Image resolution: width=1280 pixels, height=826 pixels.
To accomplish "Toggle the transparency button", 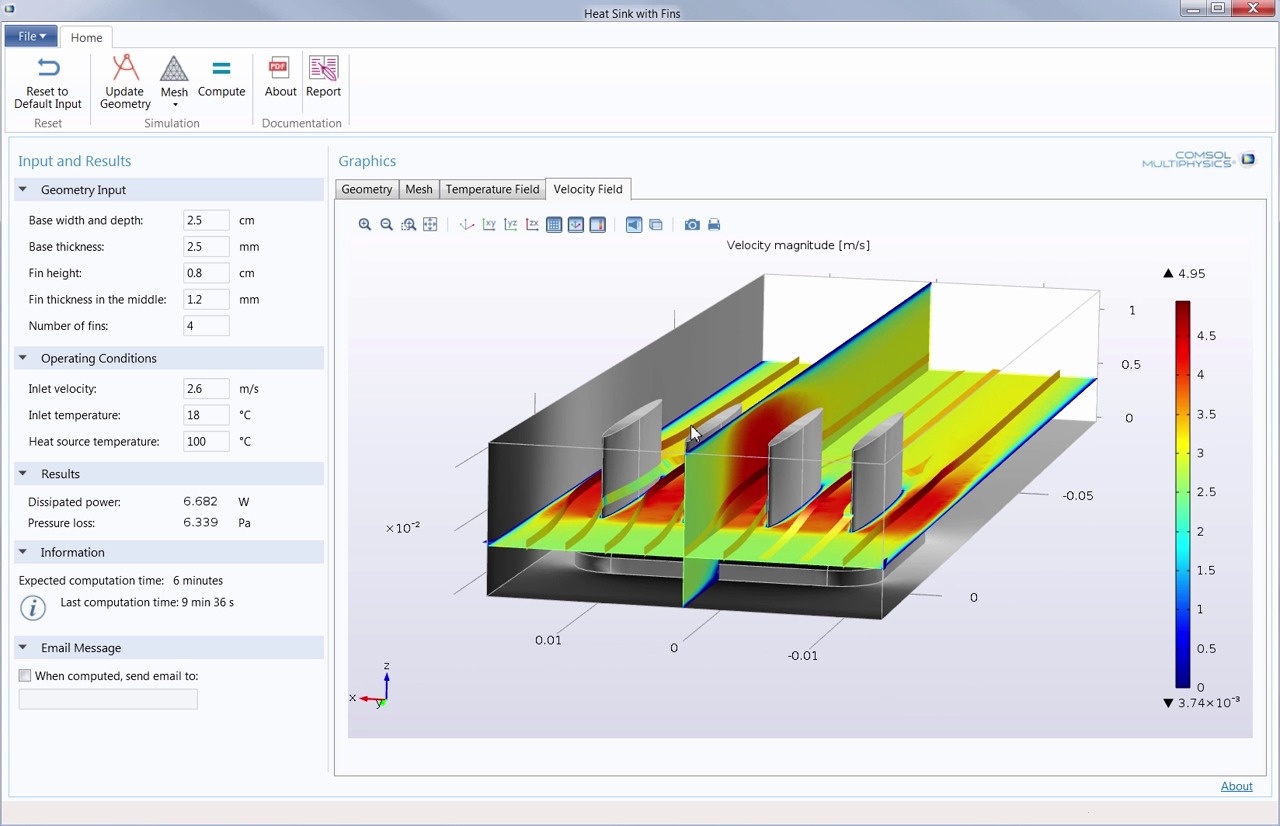I will (656, 225).
